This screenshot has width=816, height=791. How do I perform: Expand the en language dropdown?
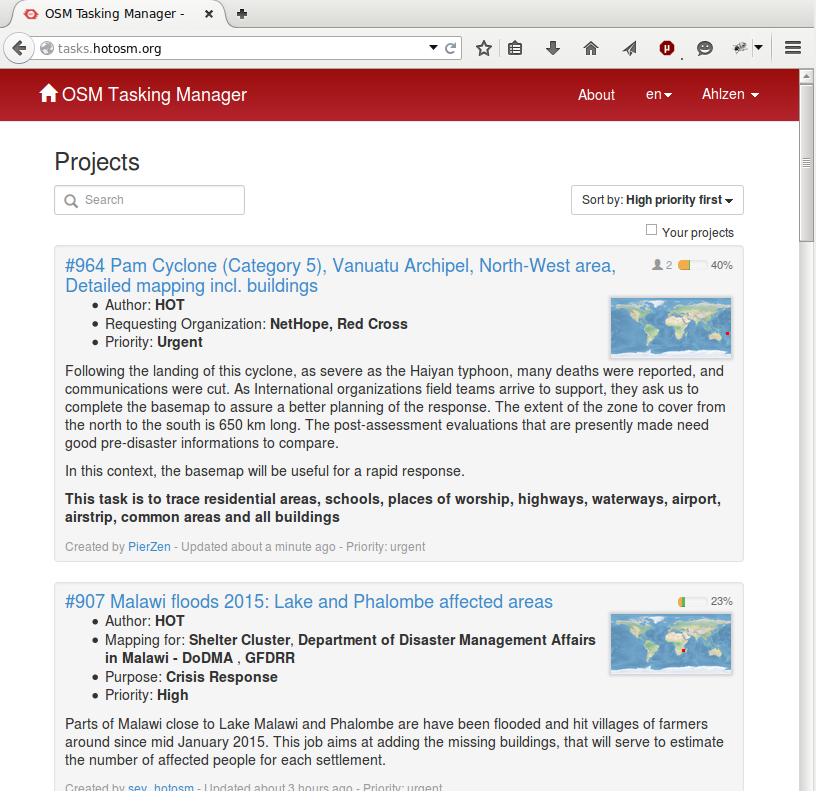click(x=658, y=95)
